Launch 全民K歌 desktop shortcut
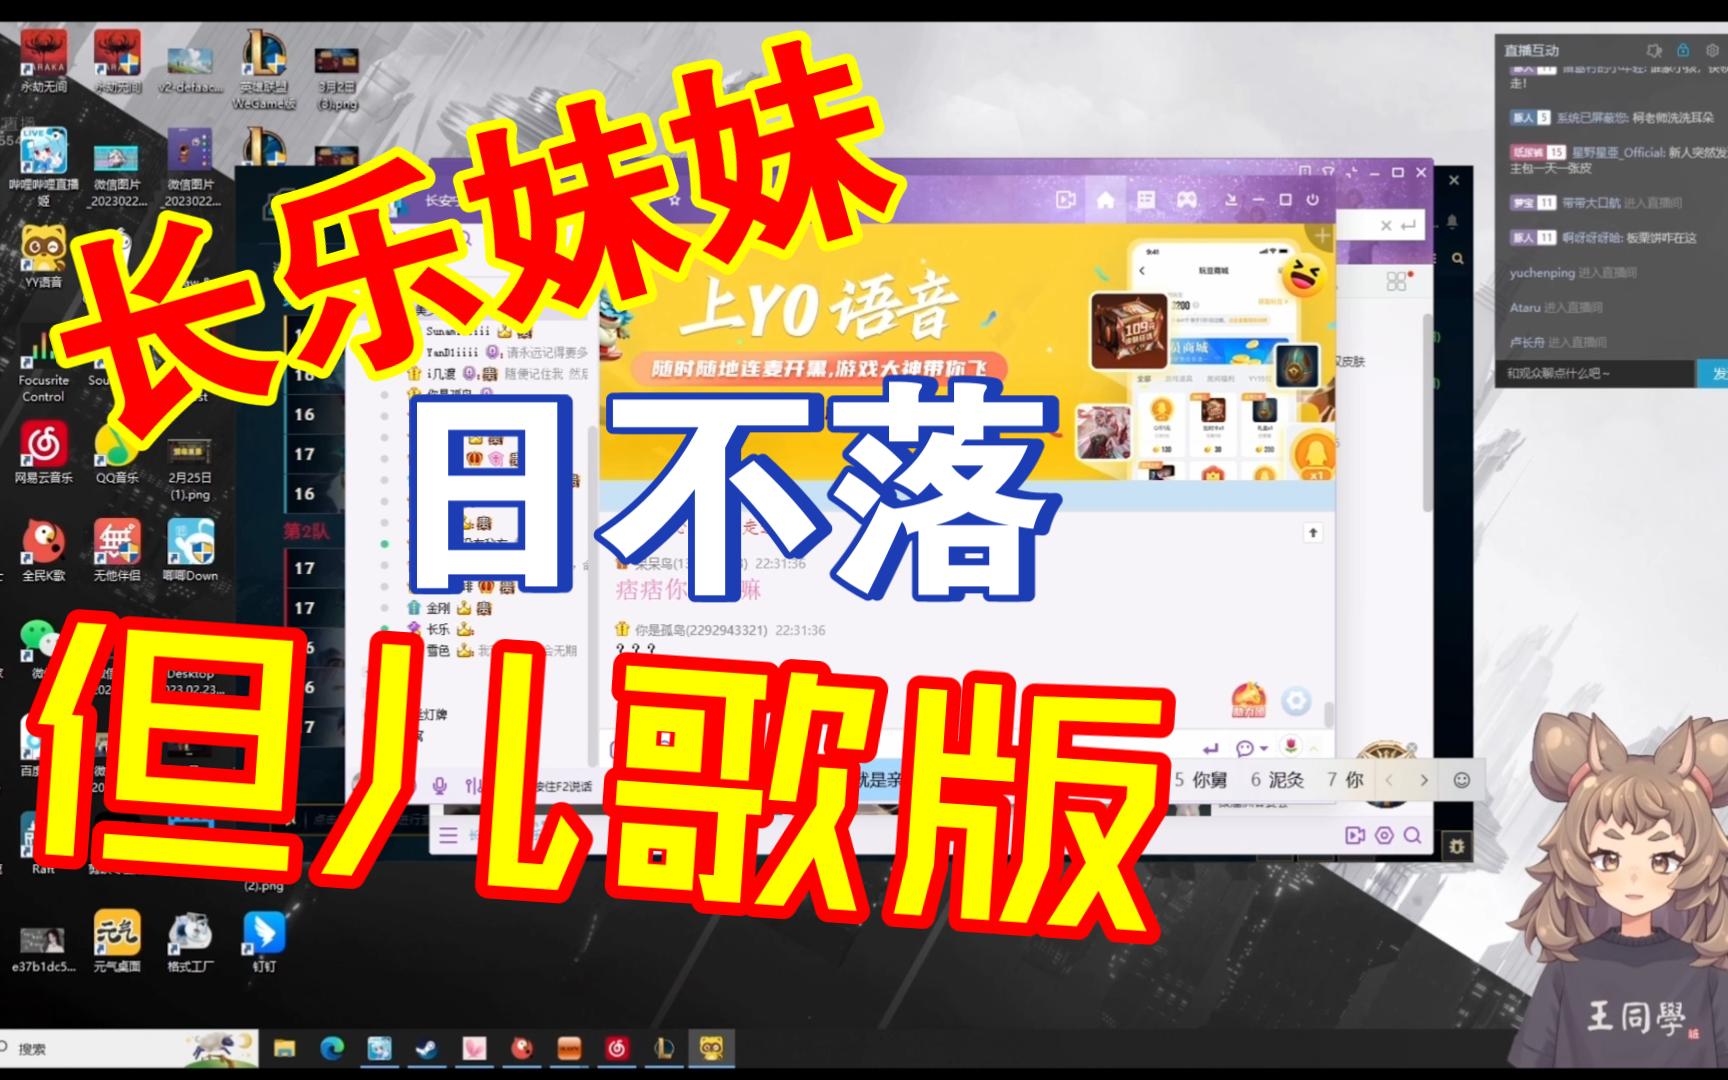1728x1080 pixels. (43, 551)
